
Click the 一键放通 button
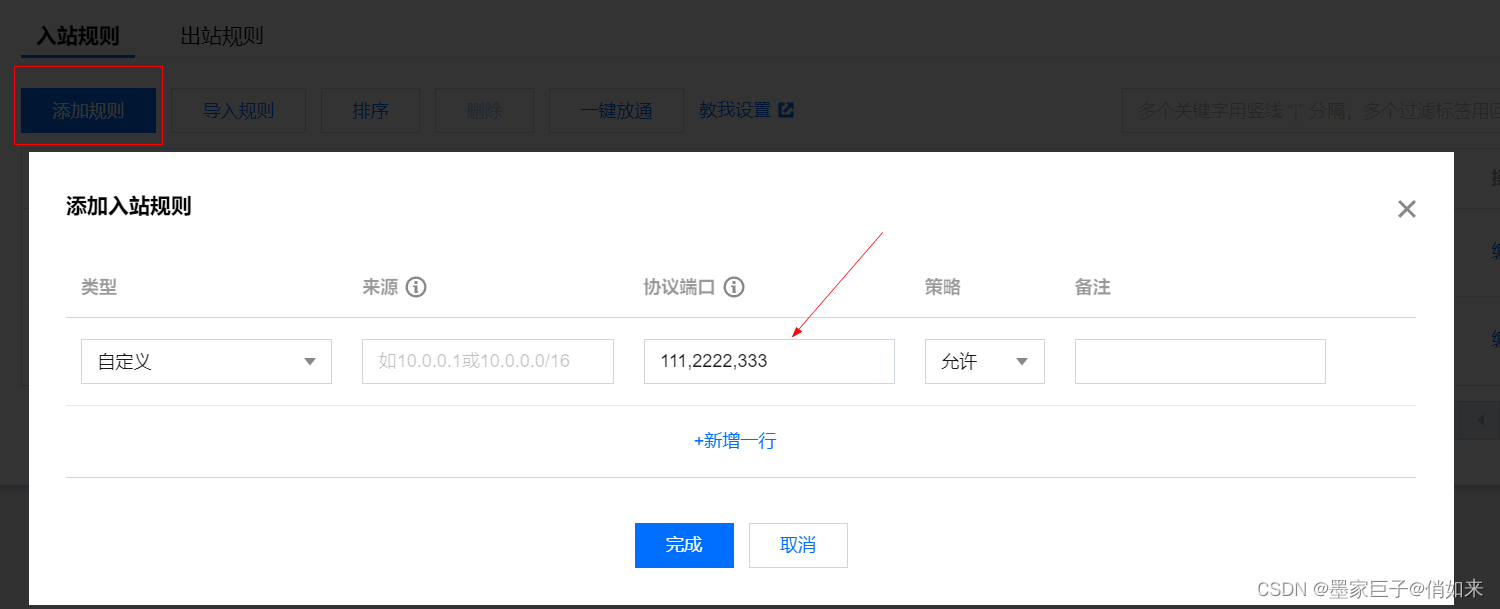coord(616,110)
